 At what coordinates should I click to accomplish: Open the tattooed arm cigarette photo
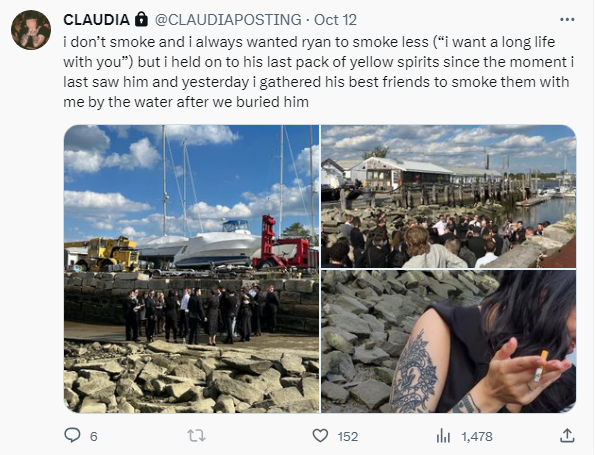[449, 341]
